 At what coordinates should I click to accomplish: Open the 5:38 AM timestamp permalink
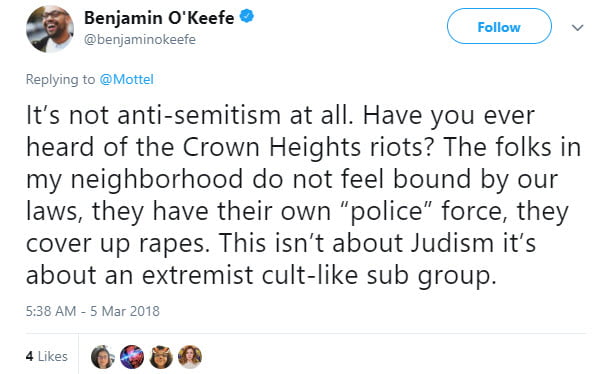click(51, 311)
